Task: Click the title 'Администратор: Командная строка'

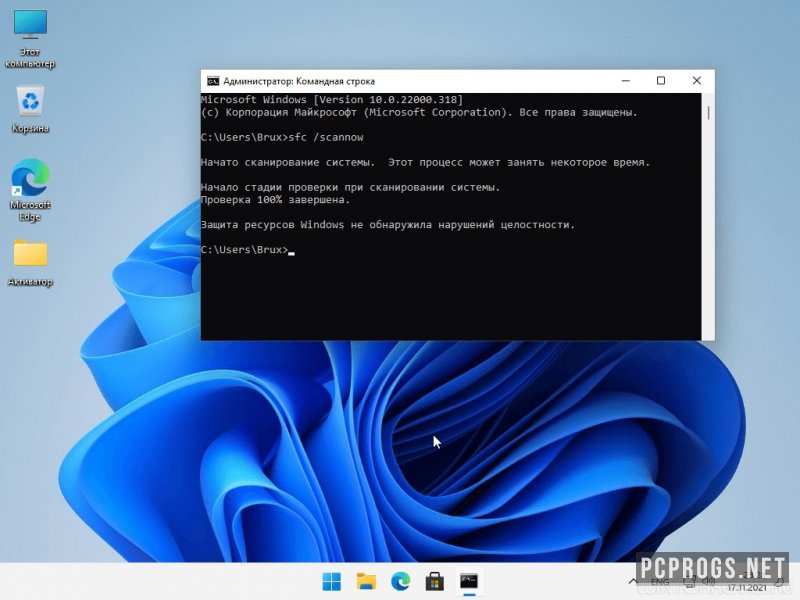Action: (299, 81)
